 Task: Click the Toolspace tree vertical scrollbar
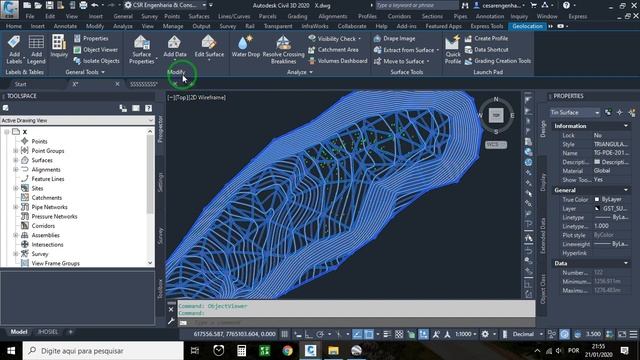point(150,197)
